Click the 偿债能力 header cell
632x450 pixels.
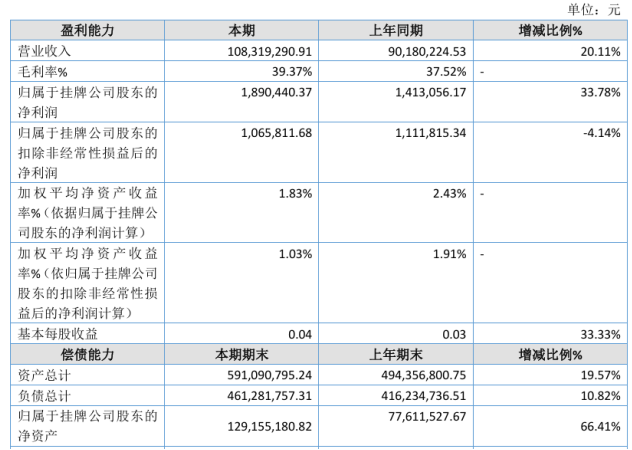tap(87, 355)
